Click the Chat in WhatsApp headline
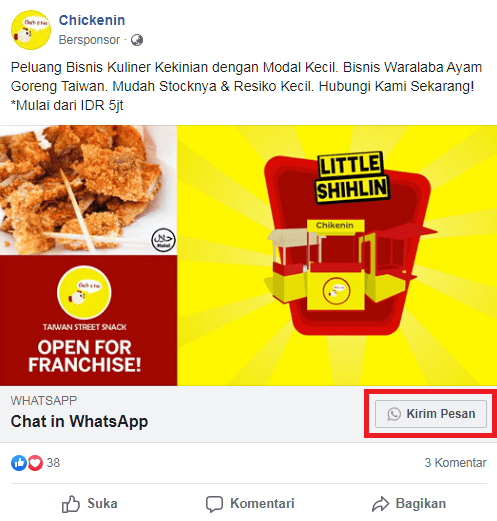The image size is (497, 521). [x=79, y=421]
